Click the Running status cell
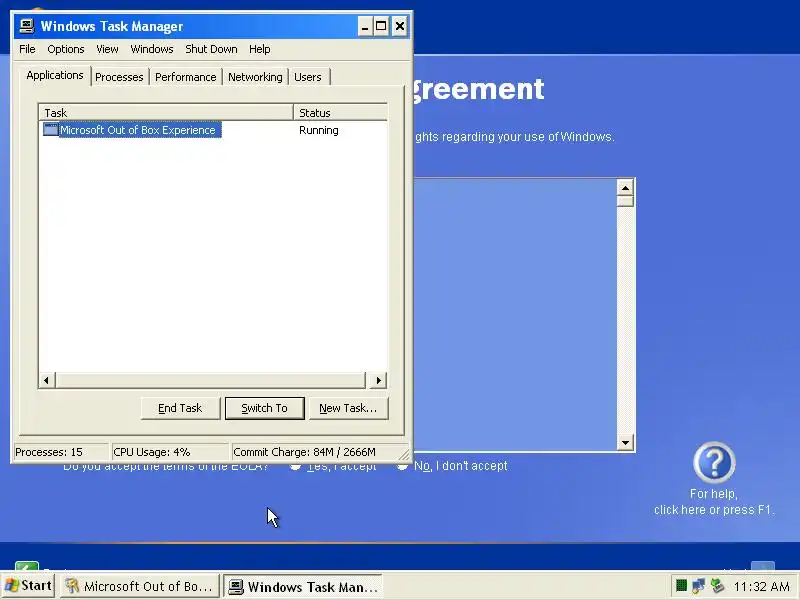The width and height of the screenshot is (800, 600). 318,130
